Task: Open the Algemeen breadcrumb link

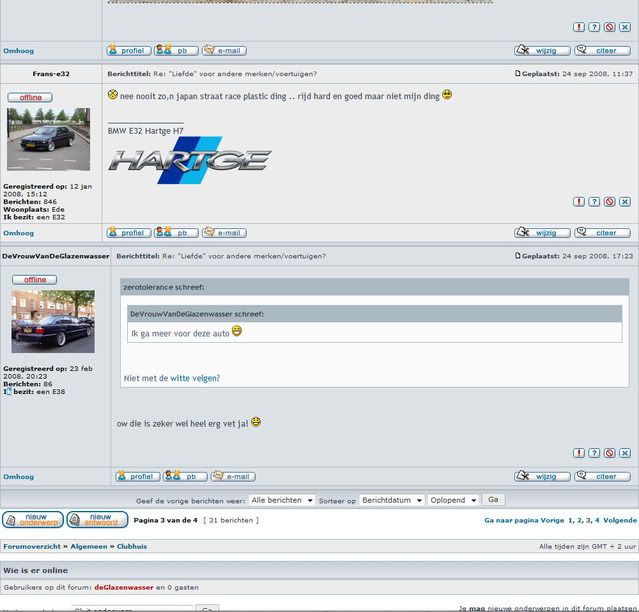Action: click(89, 546)
